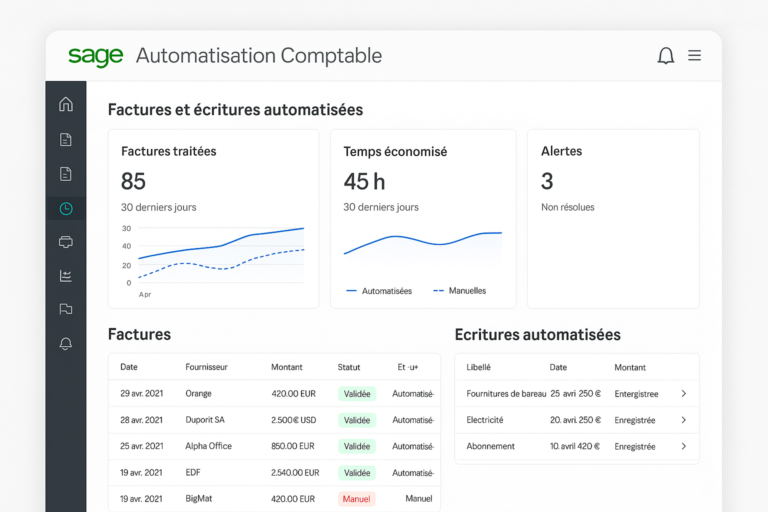Viewport: 768px width, 512px height.
Task: Click the document icon directly below Home
Action: 66,139
